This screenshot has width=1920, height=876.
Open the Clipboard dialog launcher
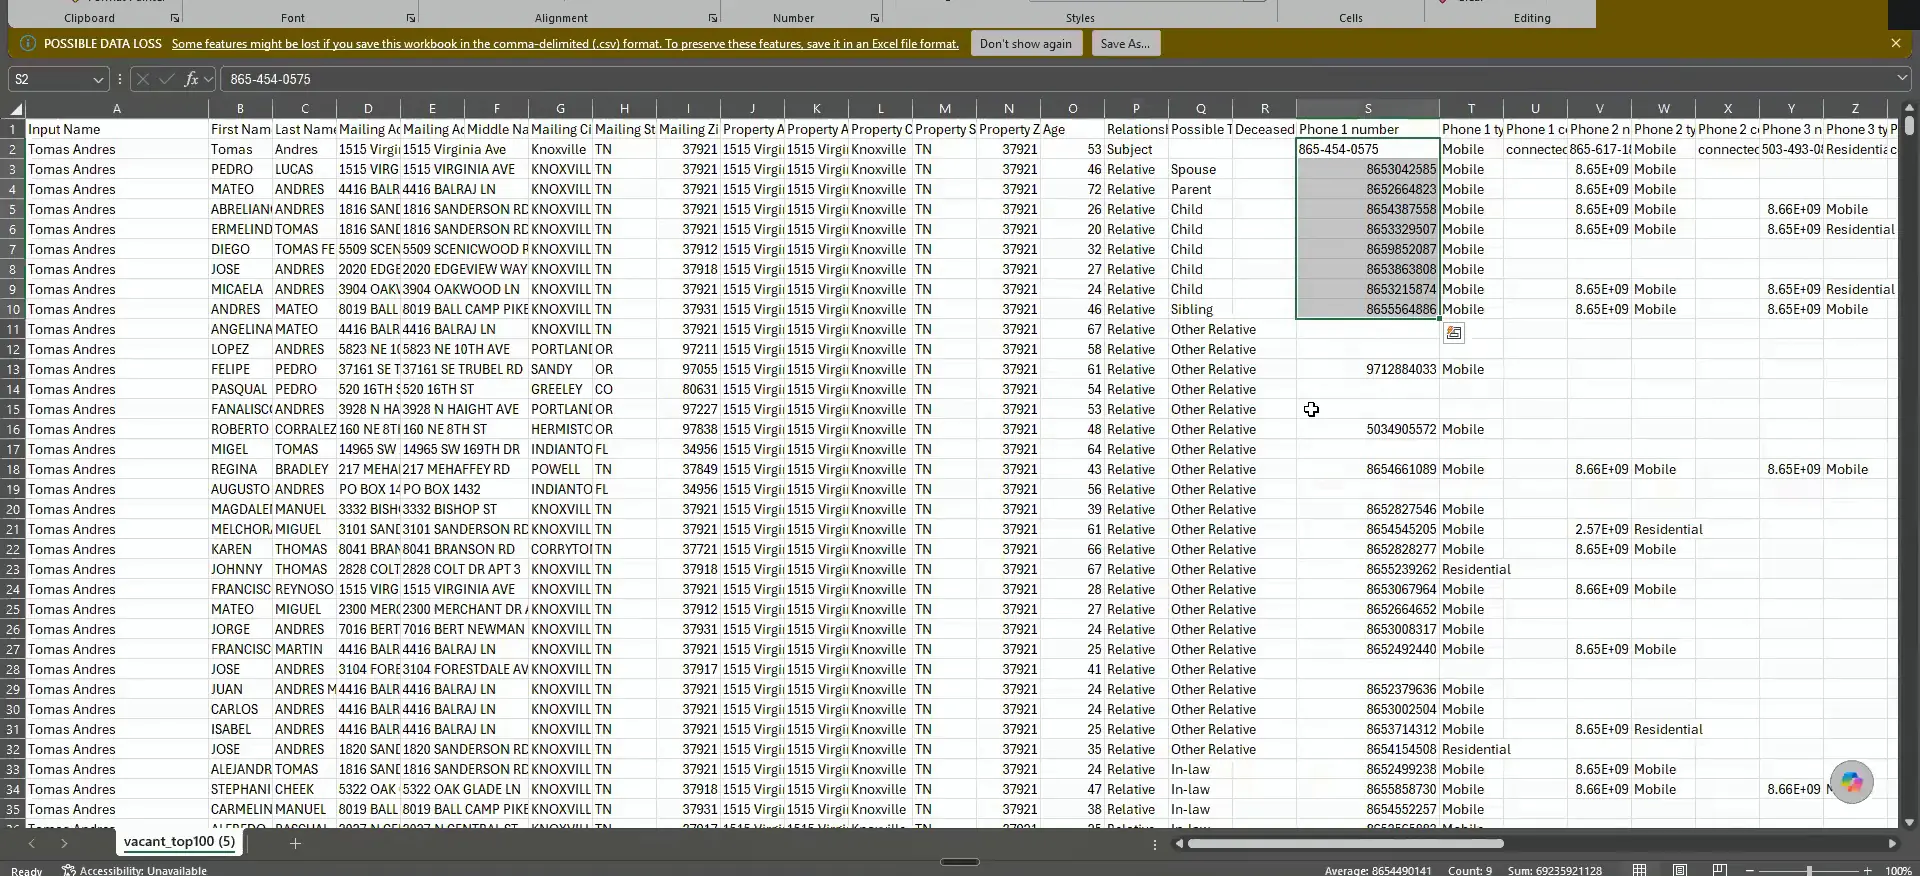(175, 18)
